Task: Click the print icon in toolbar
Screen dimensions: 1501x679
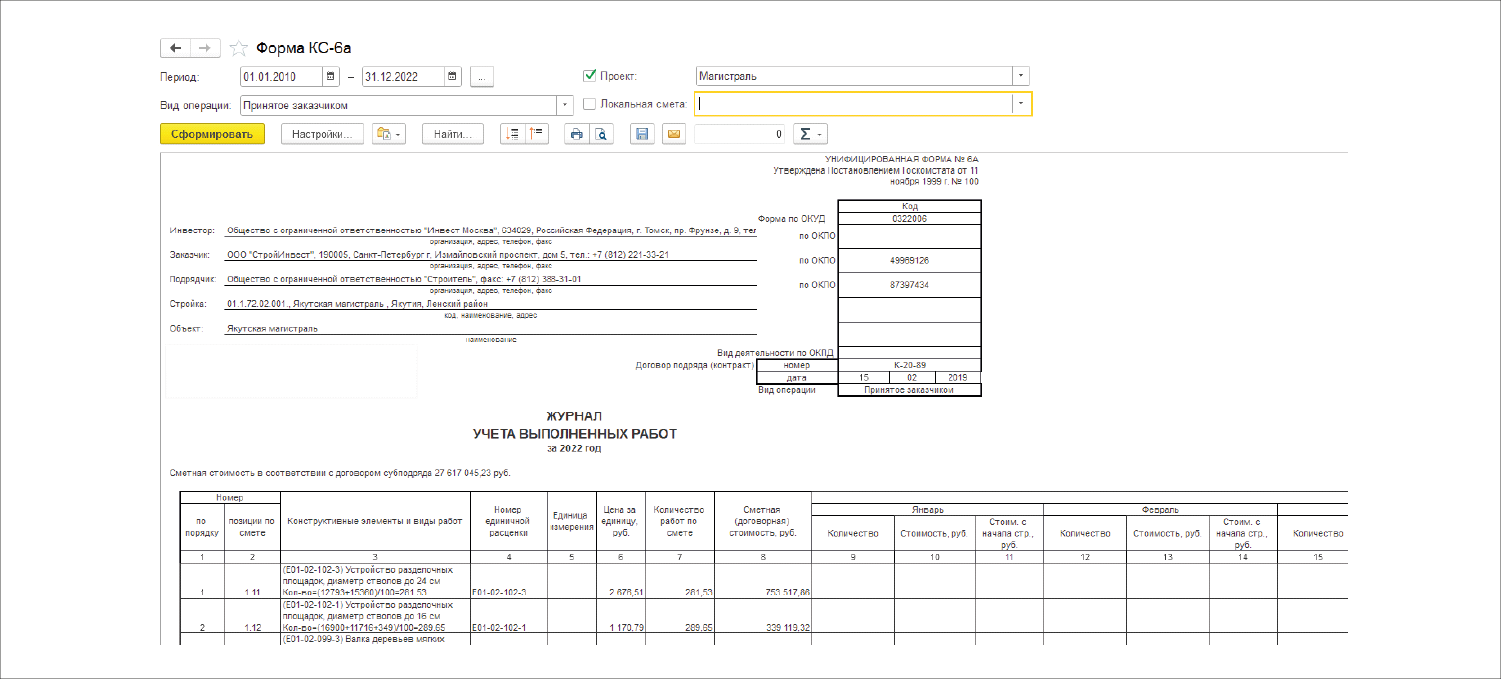Action: click(576, 134)
